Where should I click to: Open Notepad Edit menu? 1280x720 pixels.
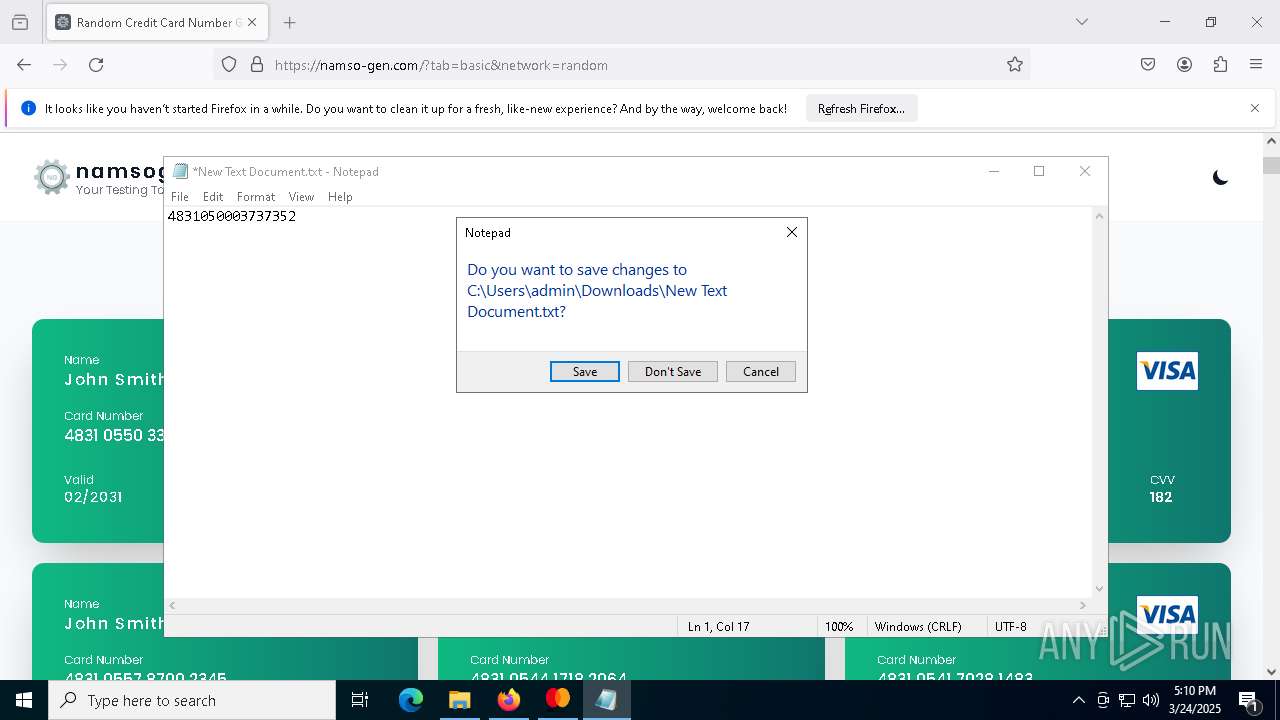[x=213, y=197]
